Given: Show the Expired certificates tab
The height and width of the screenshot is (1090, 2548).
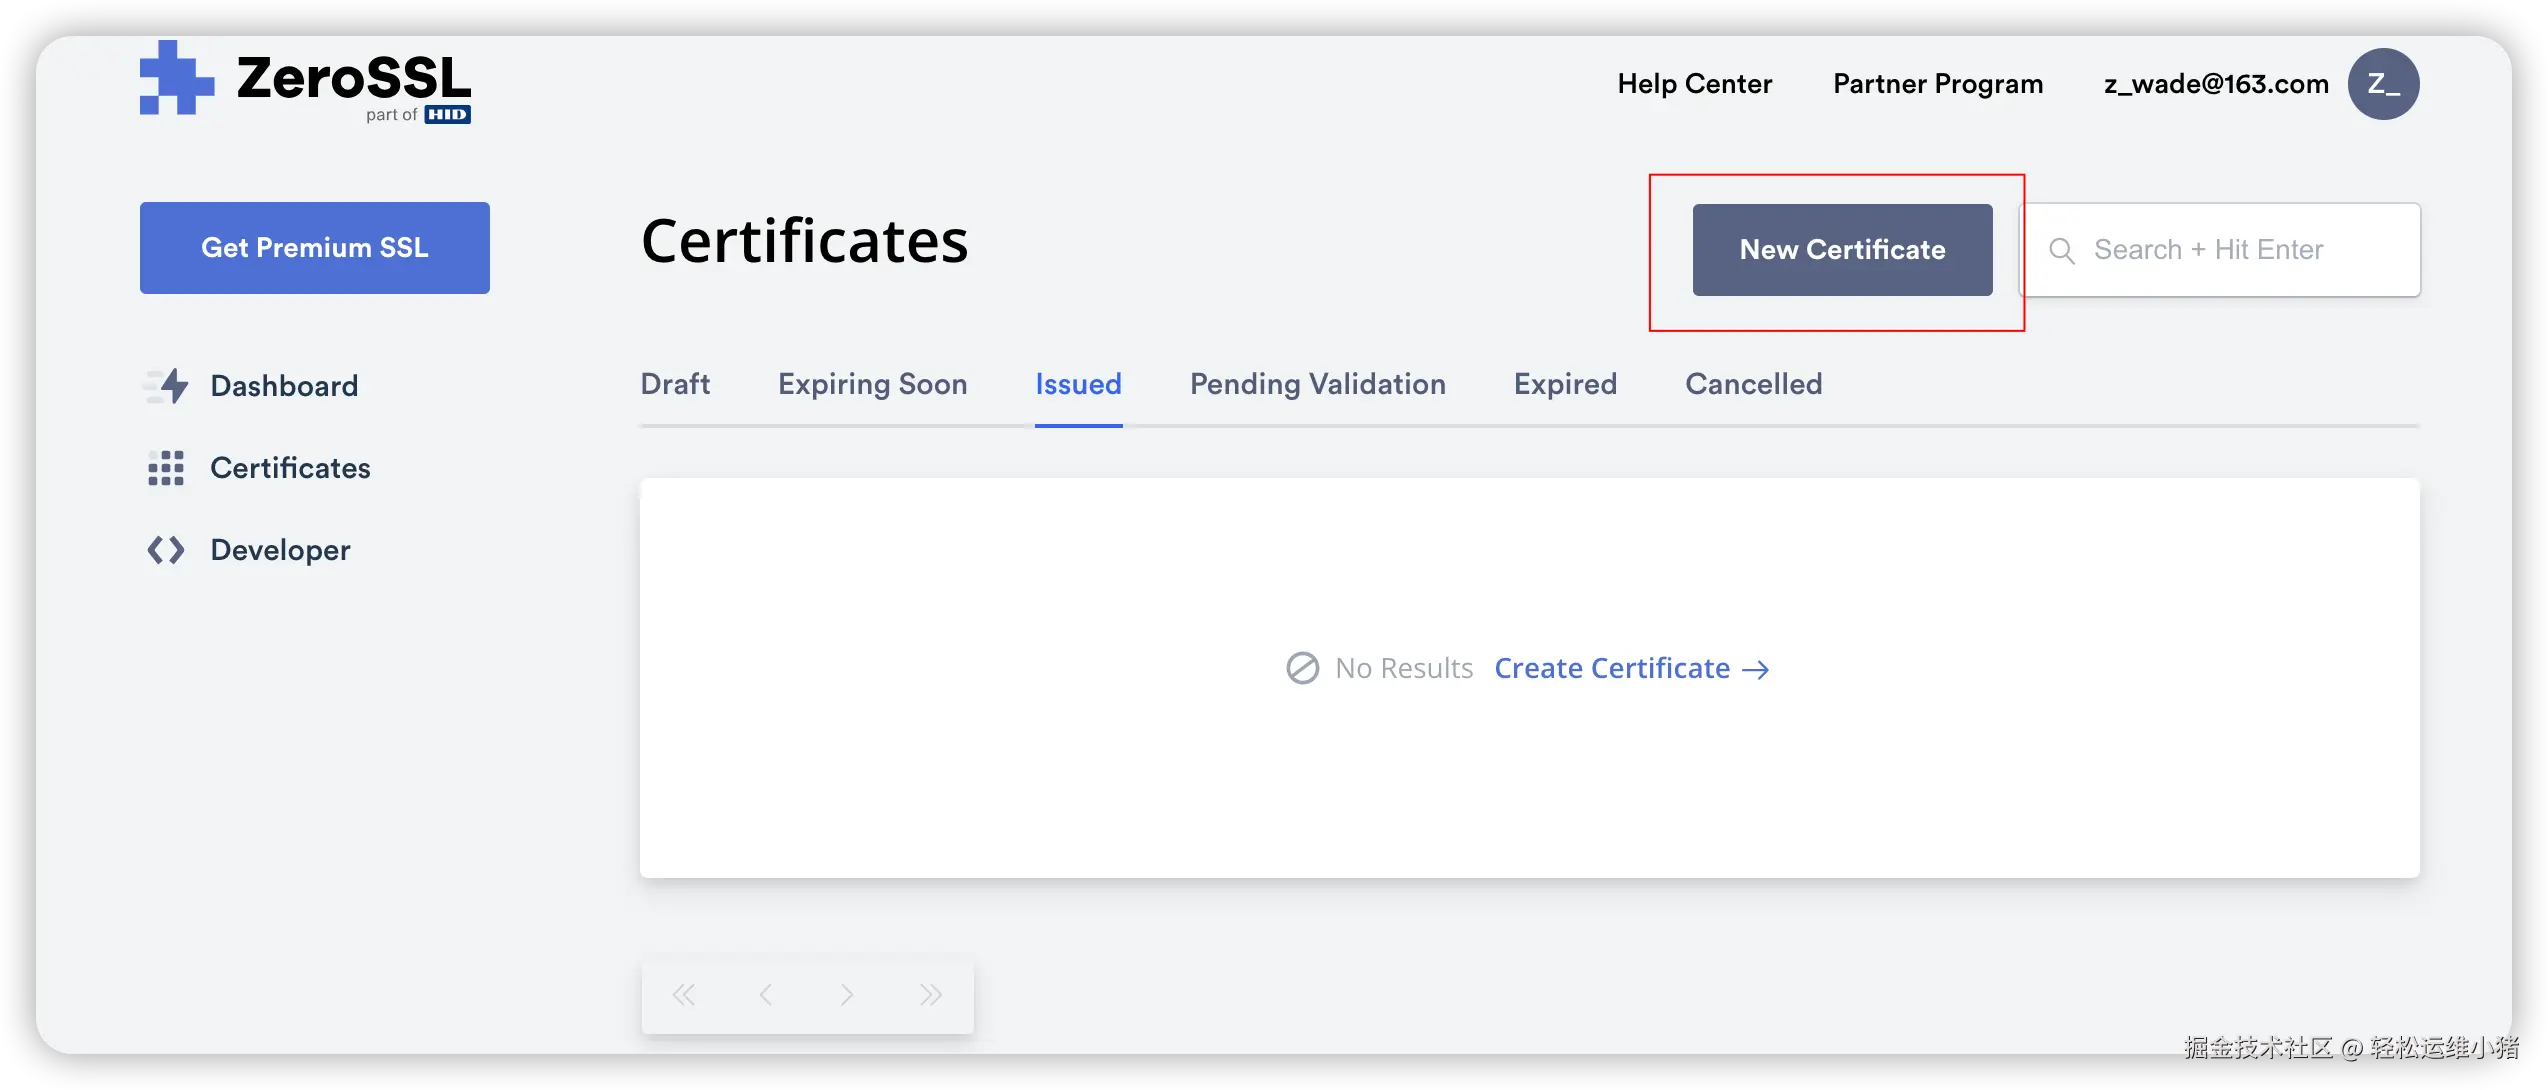Looking at the screenshot, I should click(1565, 384).
